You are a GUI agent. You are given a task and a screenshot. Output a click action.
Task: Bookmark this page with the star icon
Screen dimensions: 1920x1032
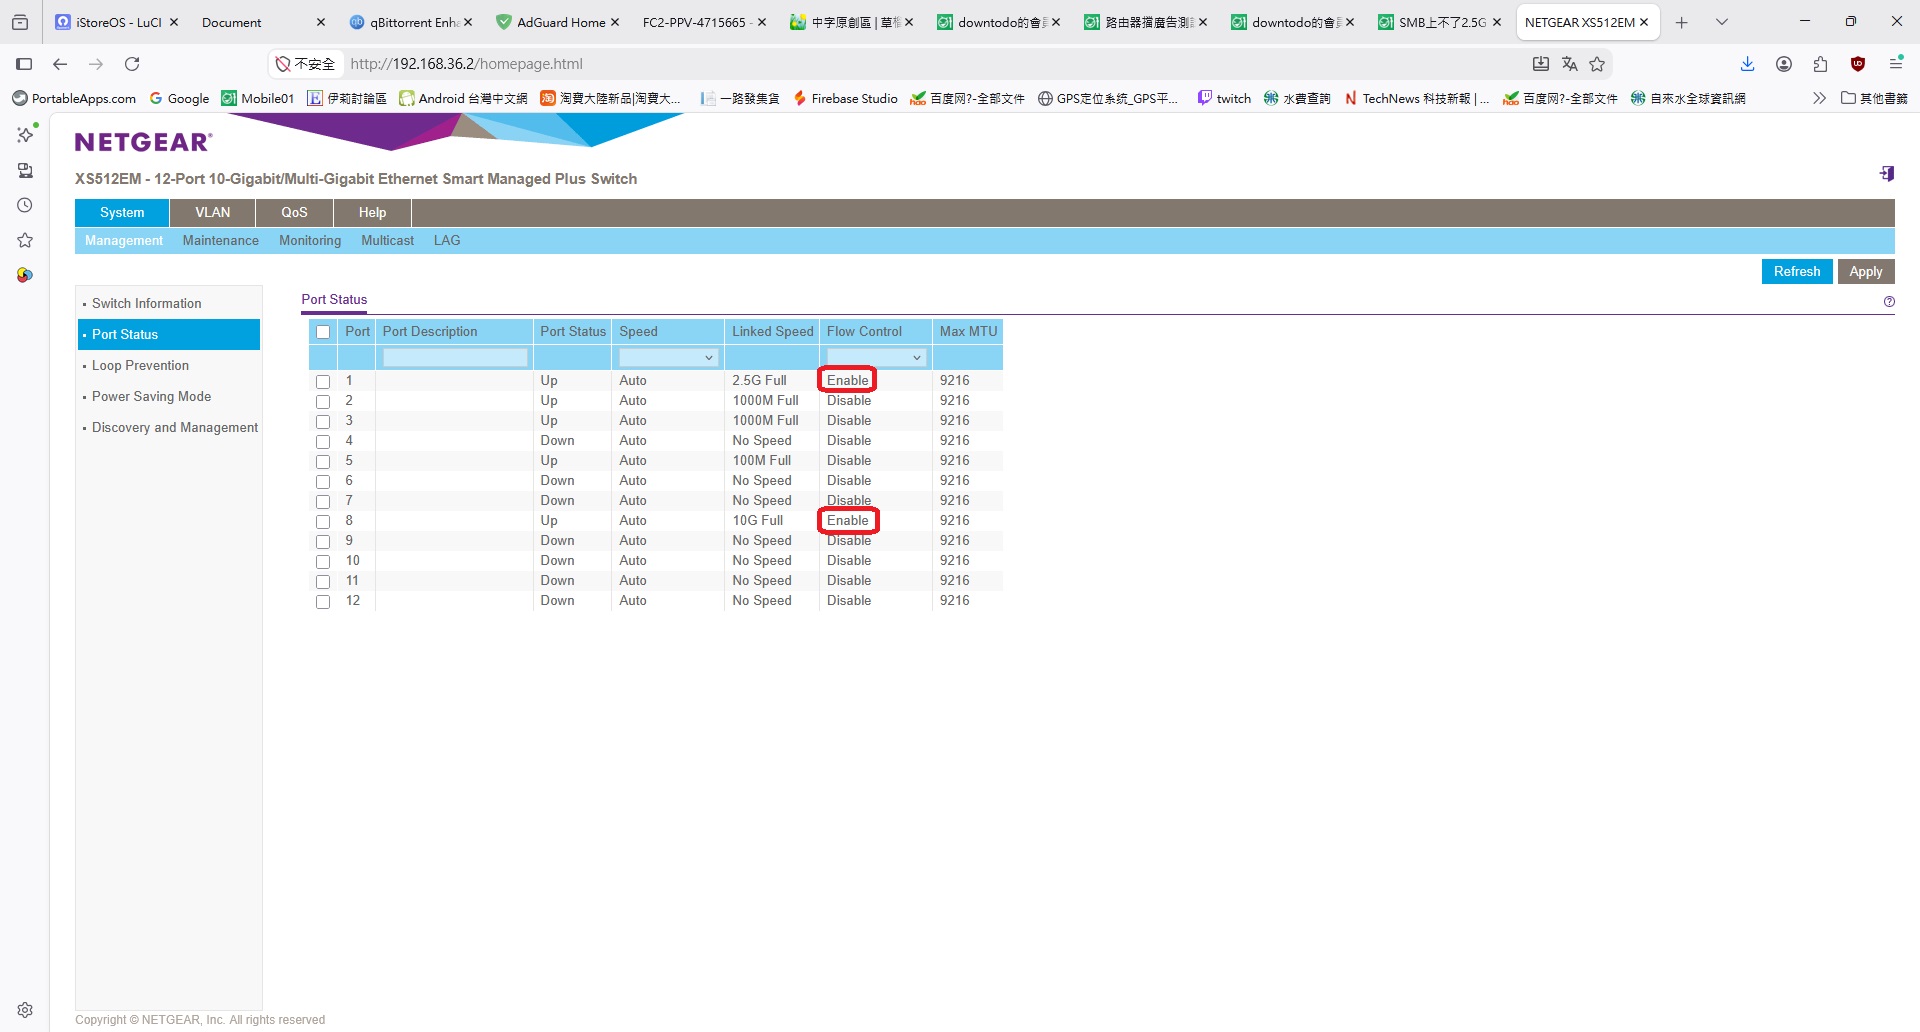click(x=1597, y=64)
